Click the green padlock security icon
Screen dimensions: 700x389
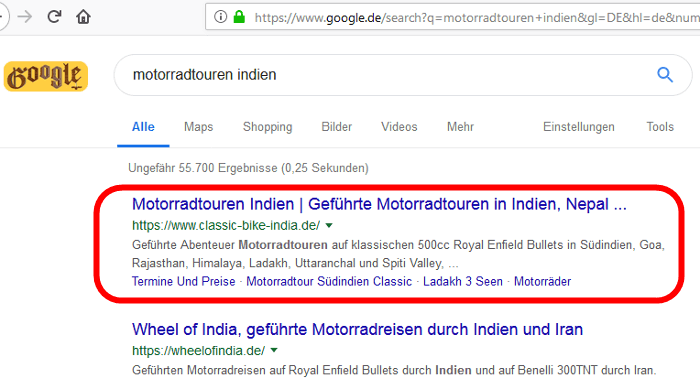[x=239, y=17]
